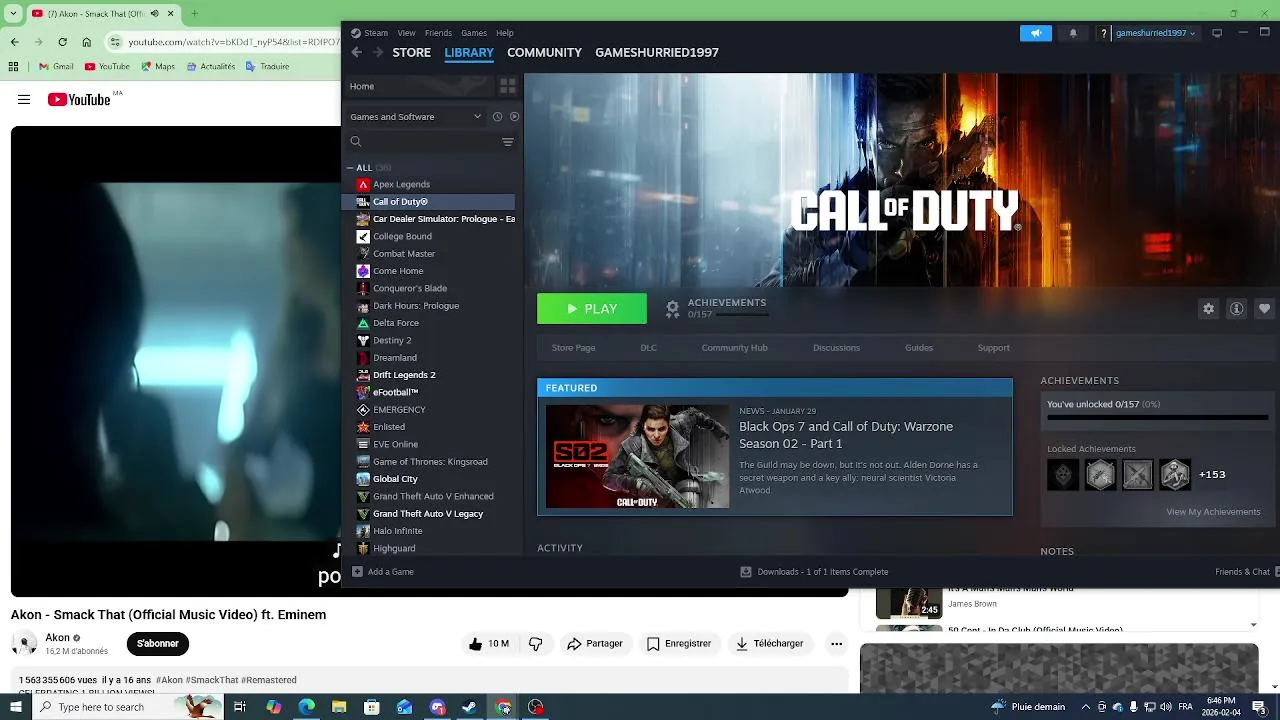The image size is (1280, 720).
Task: Click the library search input field
Action: 430,142
